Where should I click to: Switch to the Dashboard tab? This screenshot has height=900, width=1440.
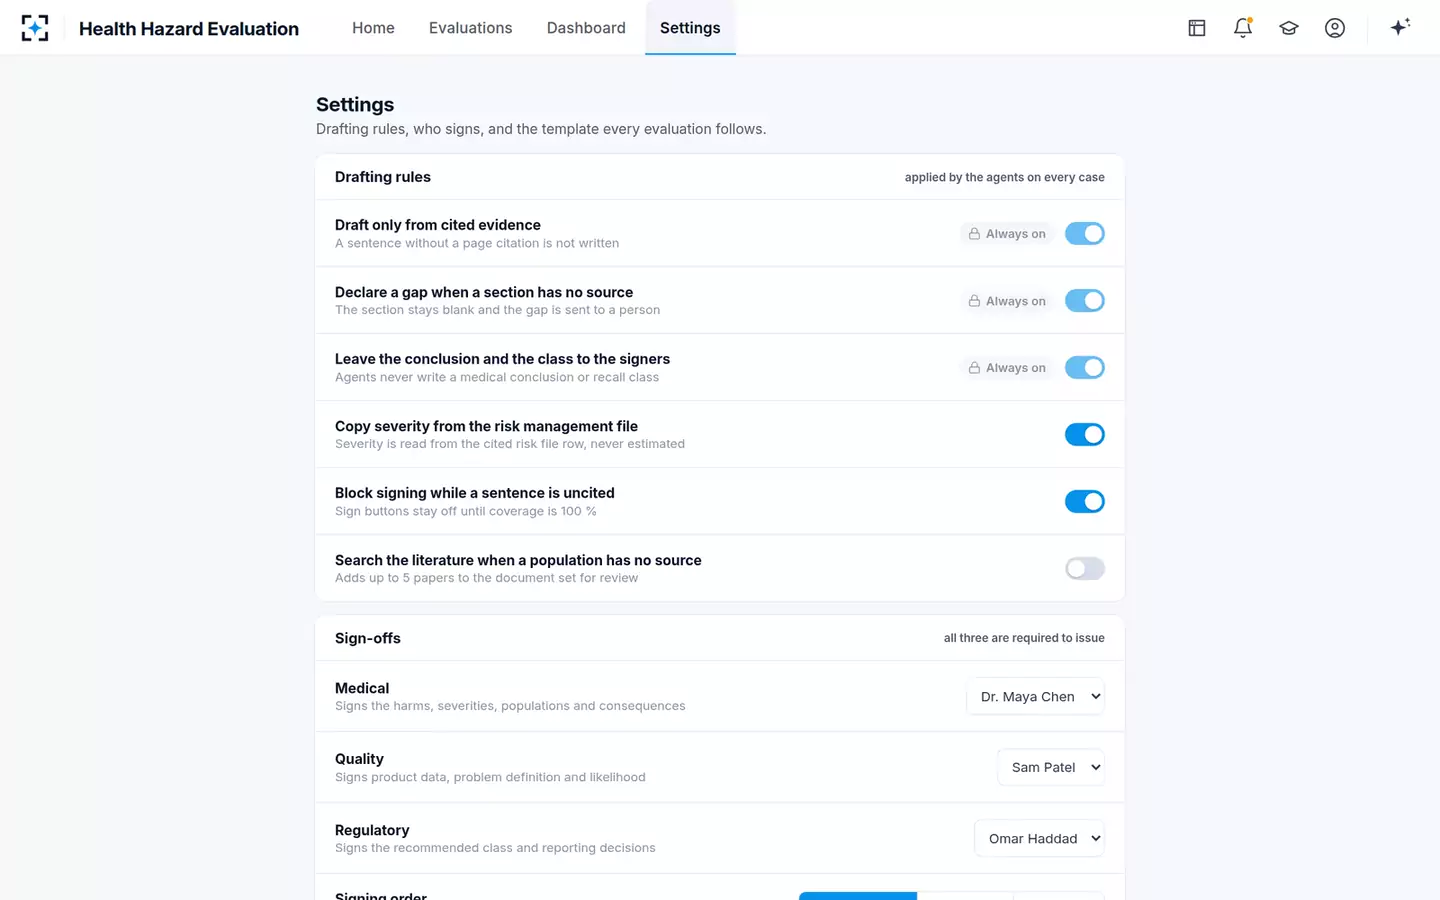586,28
